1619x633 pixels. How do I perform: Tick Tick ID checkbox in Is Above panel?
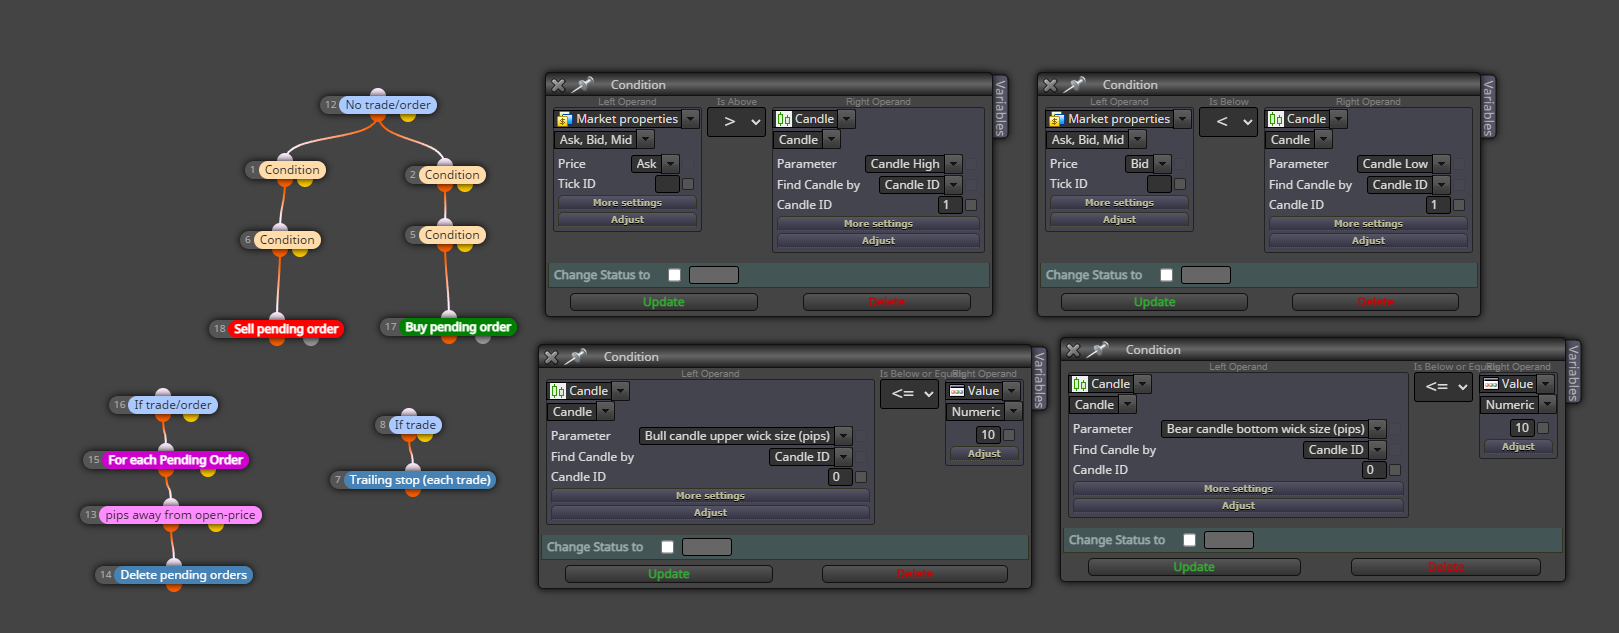(688, 184)
